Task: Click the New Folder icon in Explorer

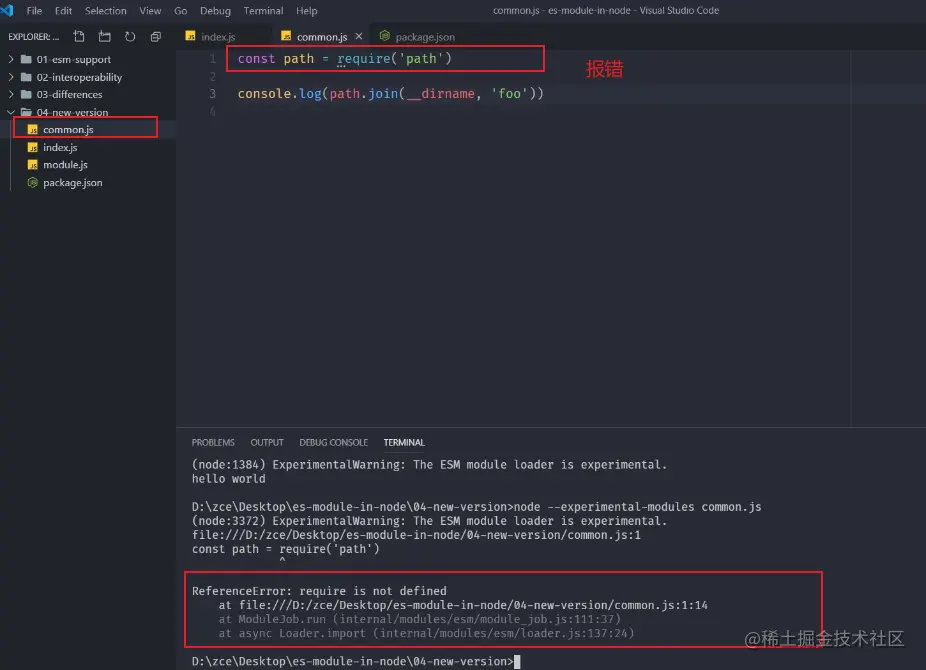Action: pos(105,37)
